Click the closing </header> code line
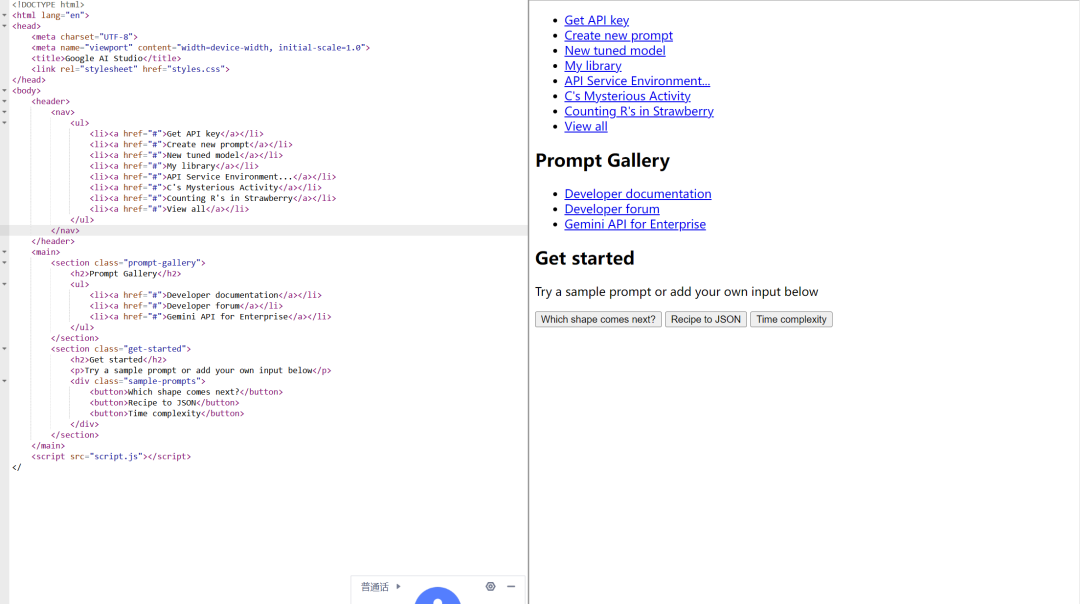1080x604 pixels. (53, 241)
